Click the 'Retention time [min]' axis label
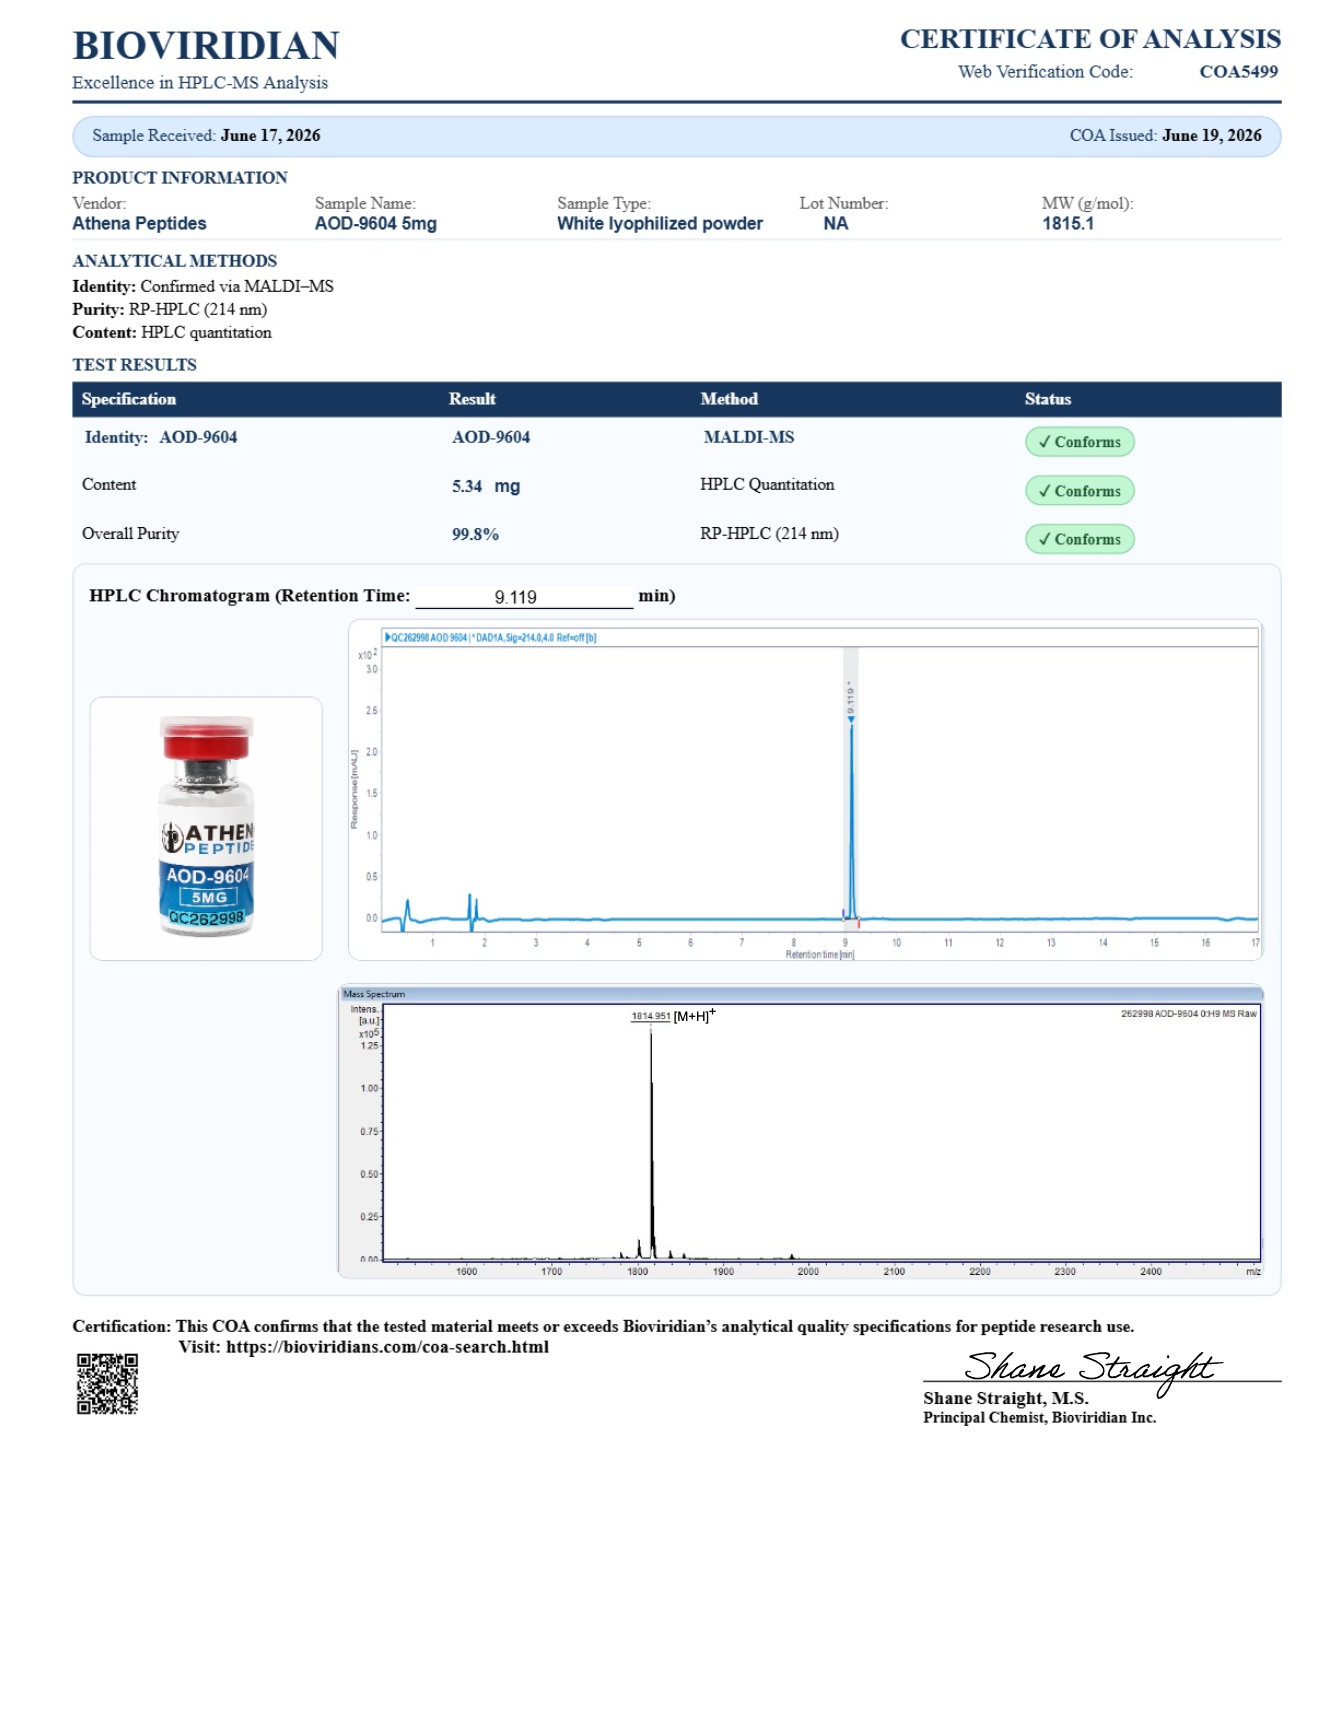The height and width of the screenshot is (1728, 1334). [x=820, y=955]
